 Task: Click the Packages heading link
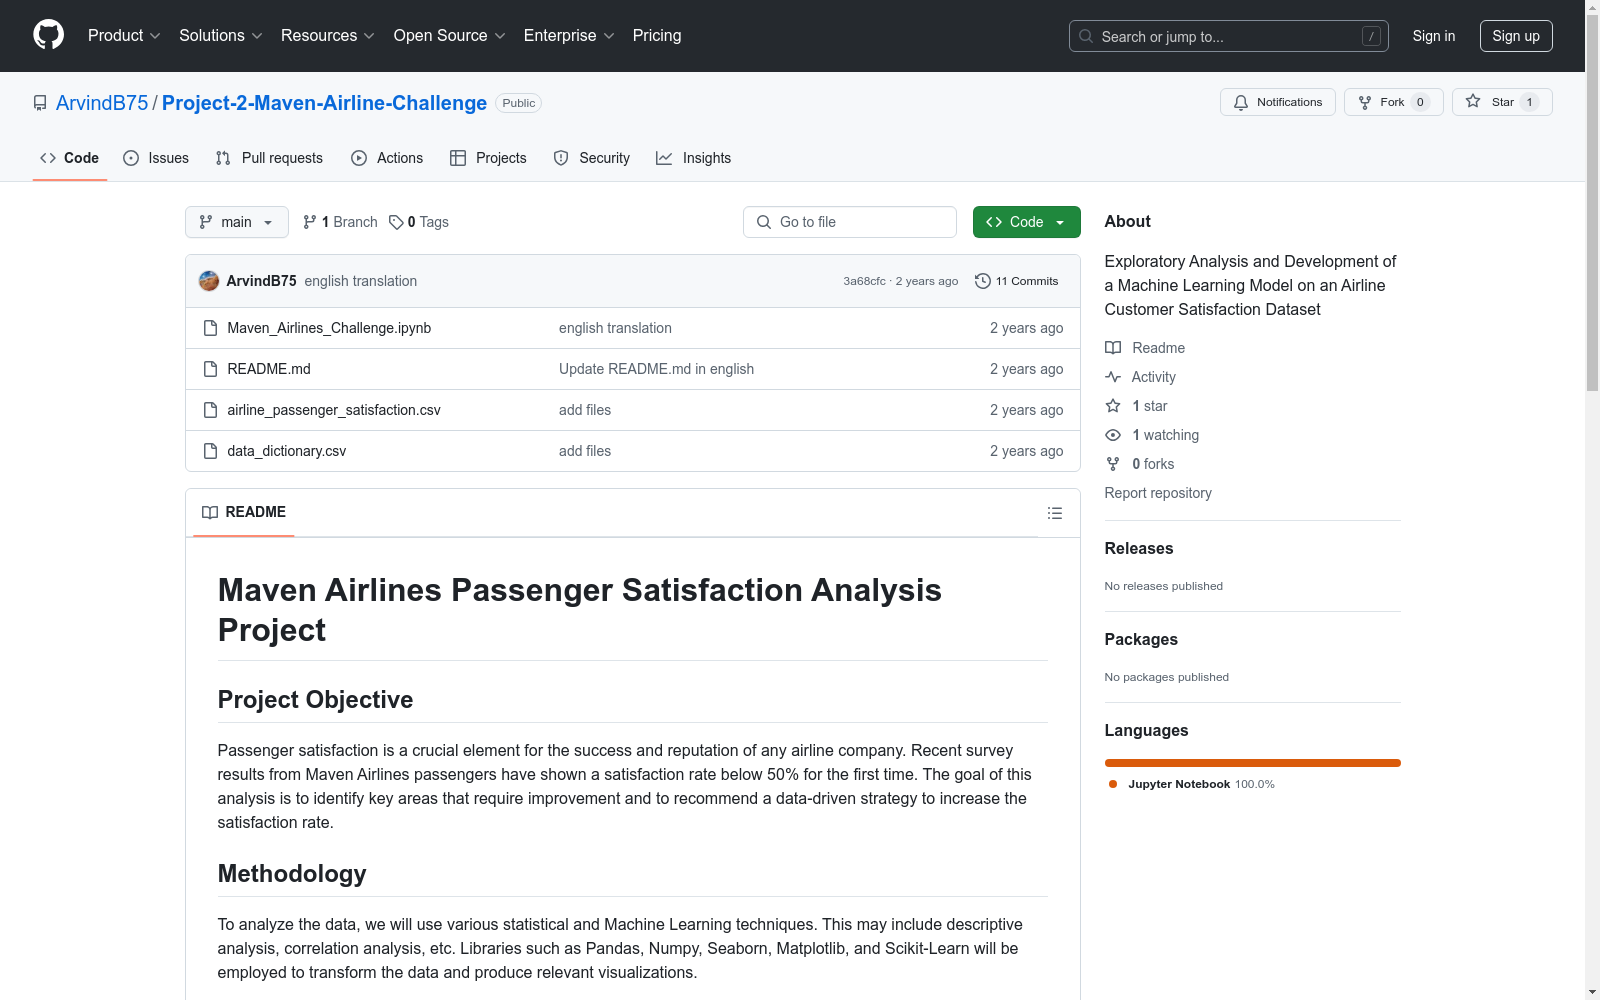pos(1141,639)
